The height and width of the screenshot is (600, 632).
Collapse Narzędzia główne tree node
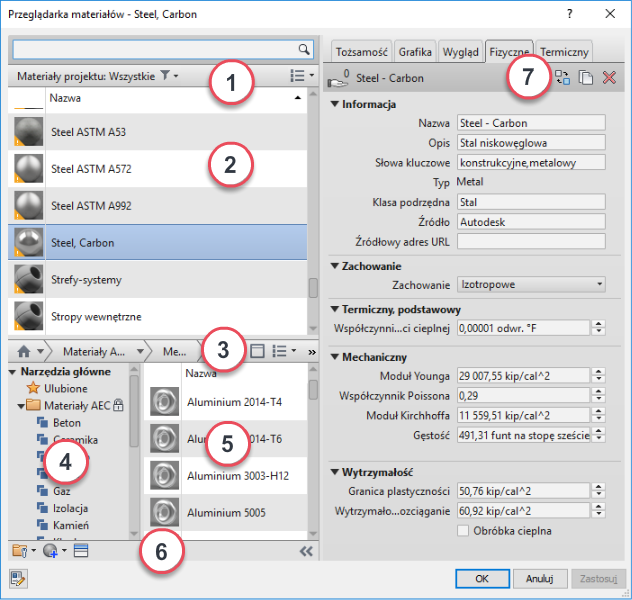click(x=12, y=372)
